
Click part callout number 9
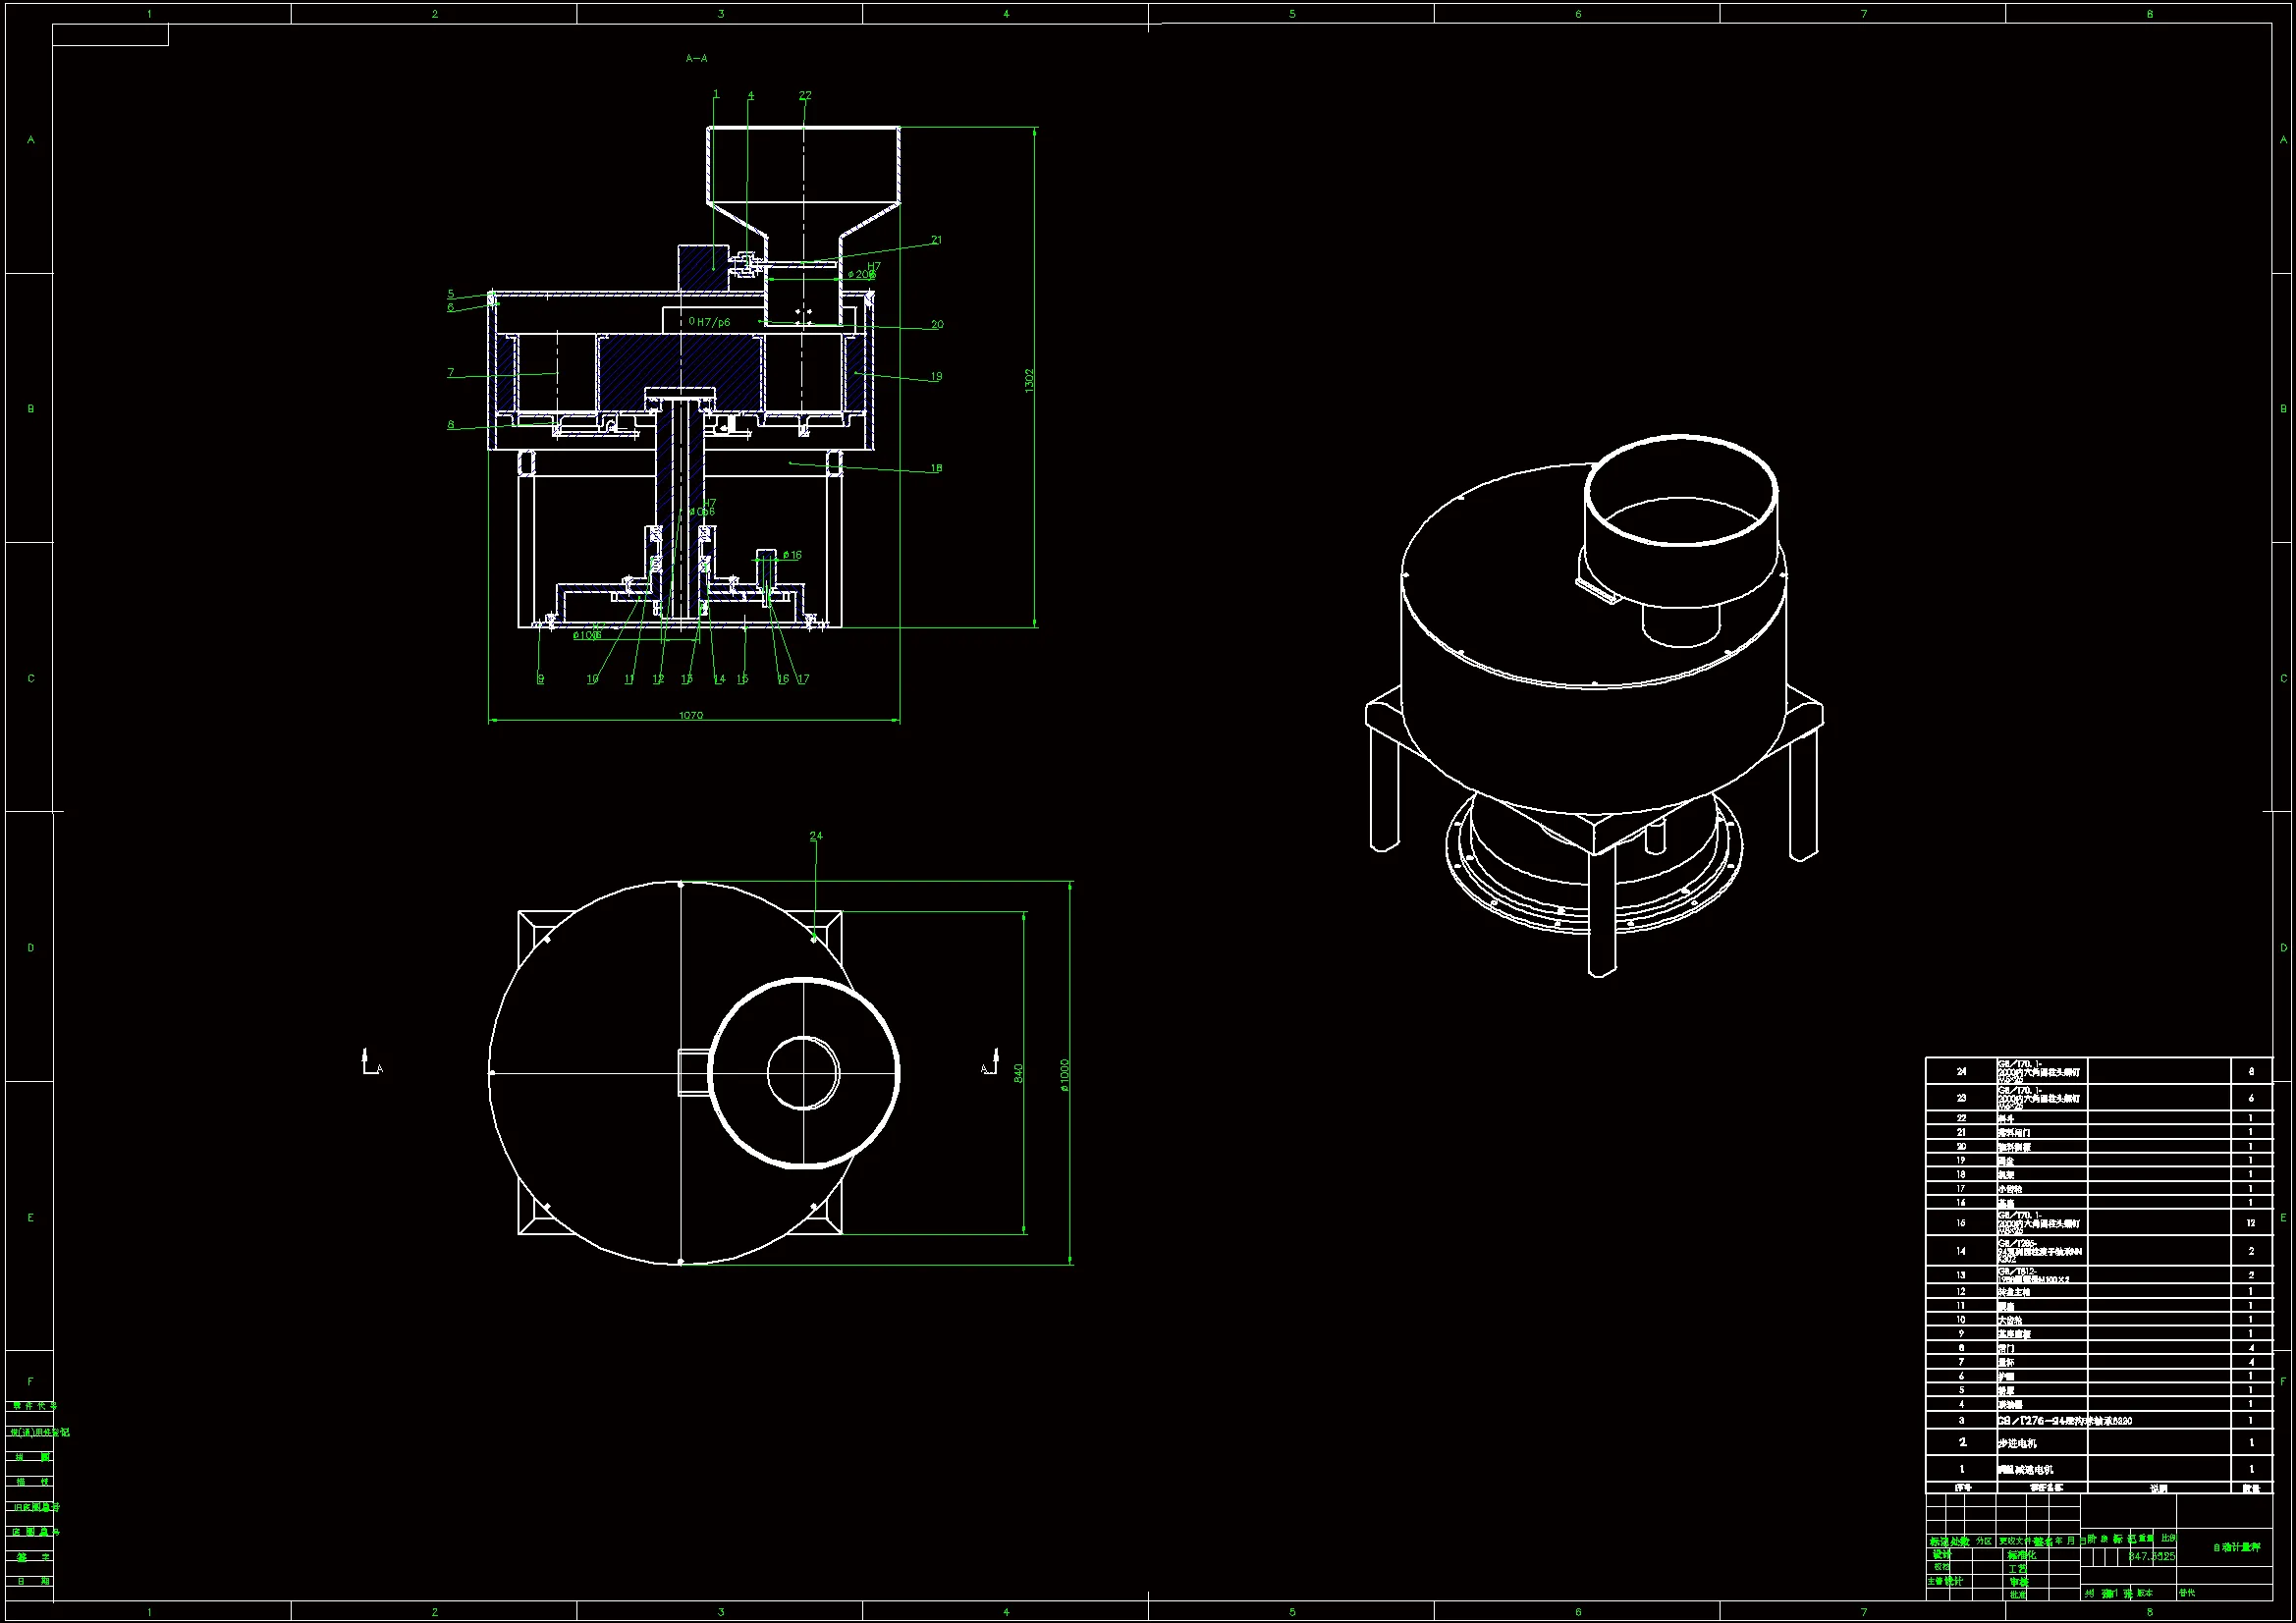(x=541, y=679)
